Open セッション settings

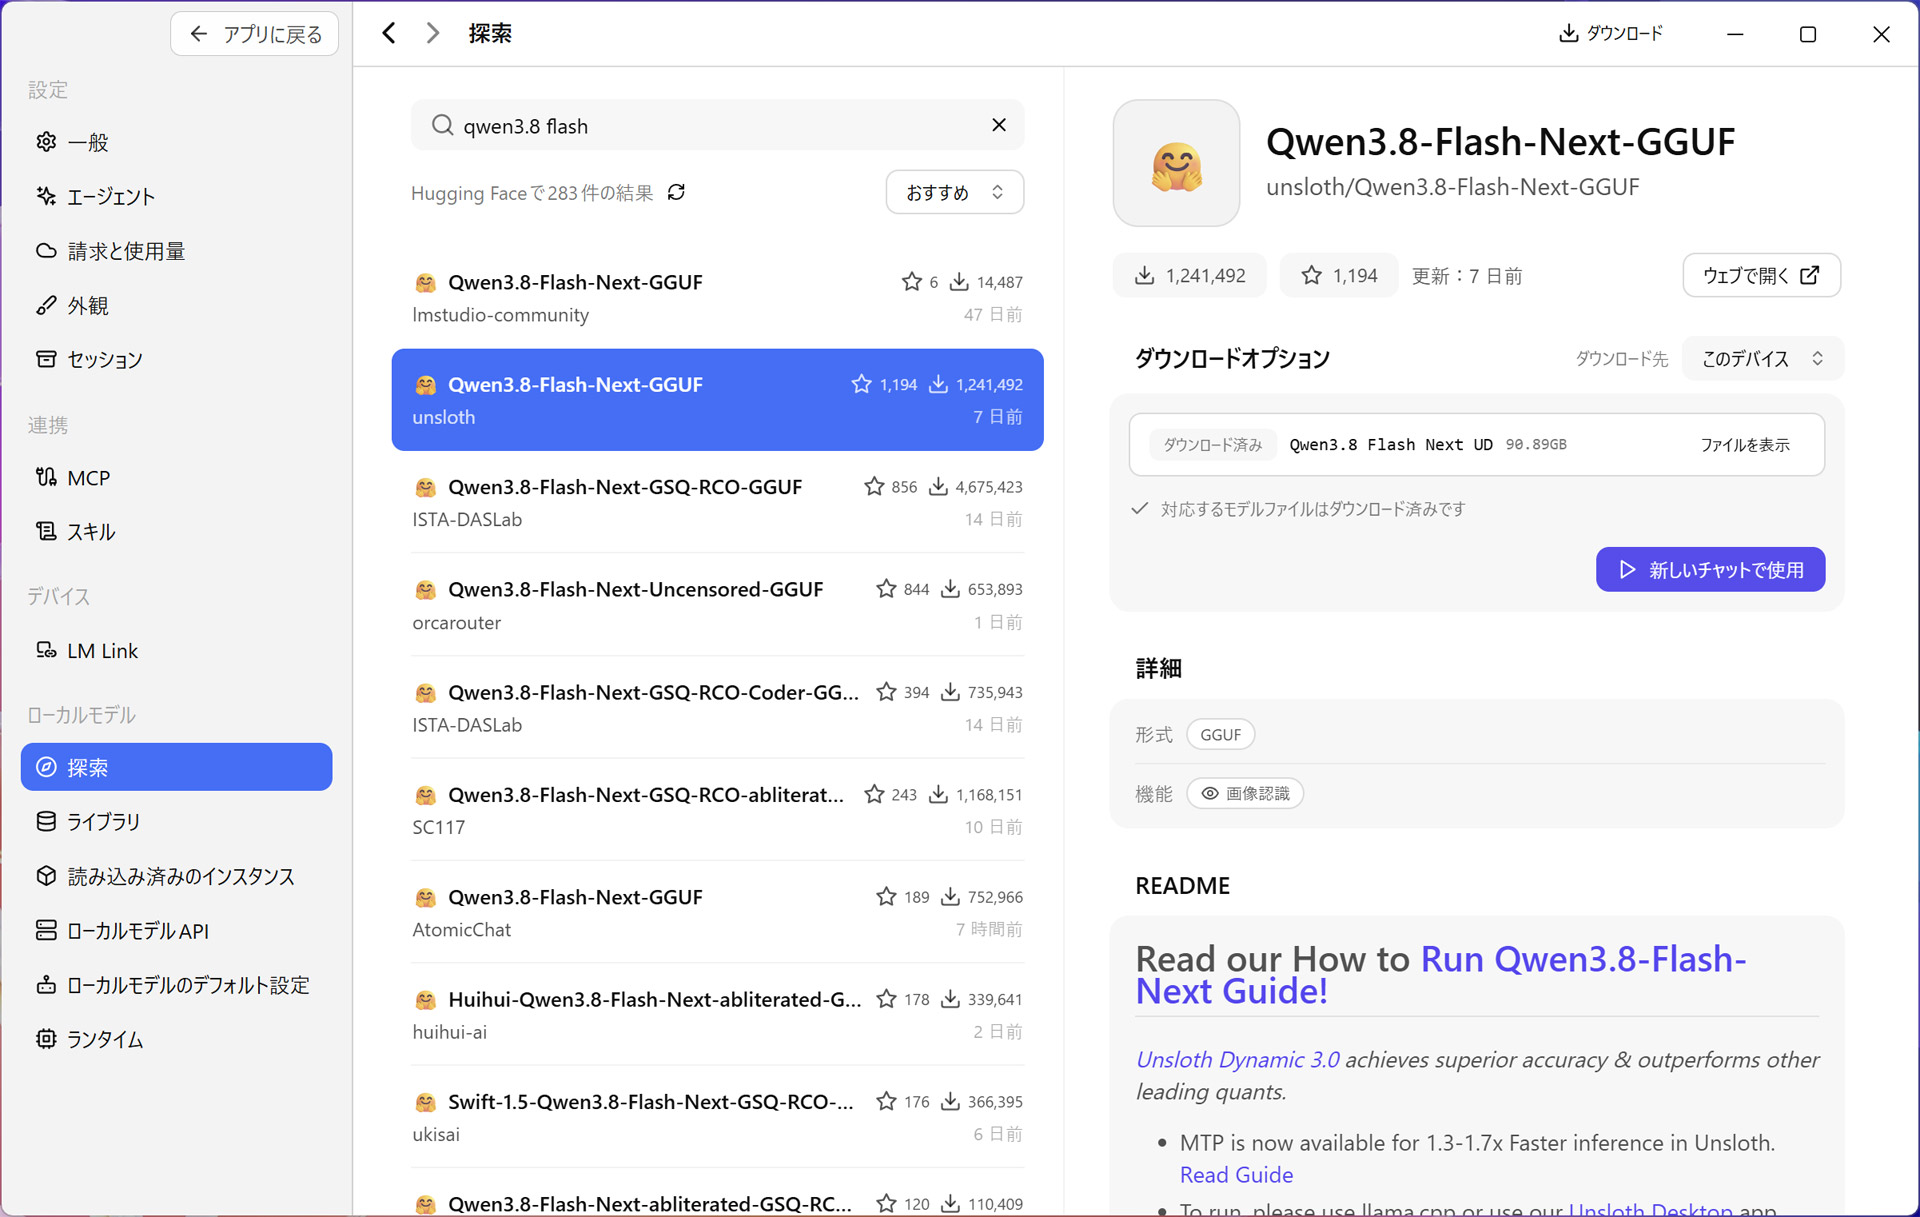pos(176,359)
